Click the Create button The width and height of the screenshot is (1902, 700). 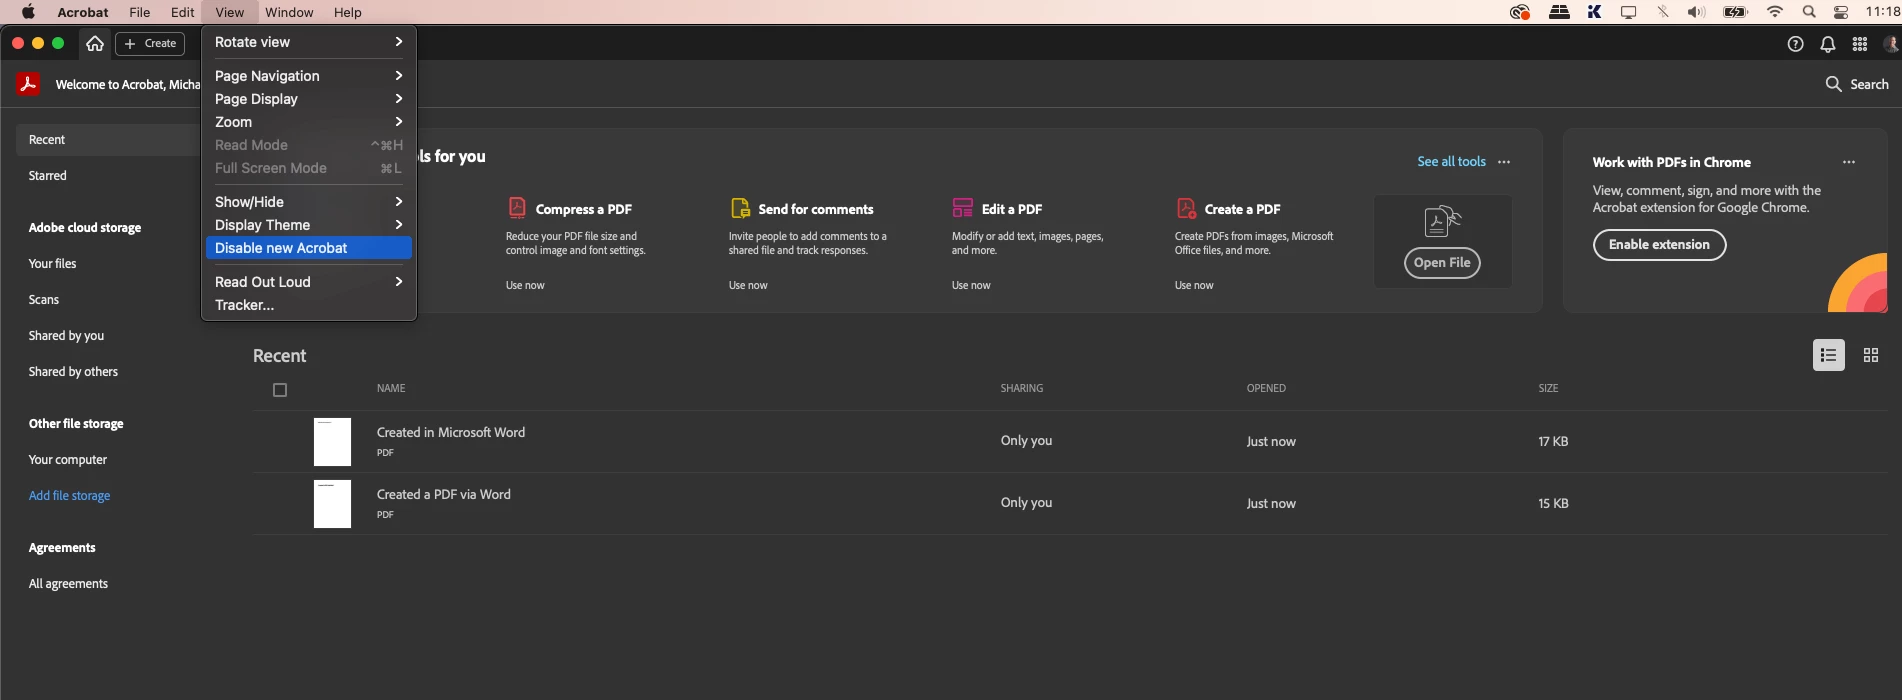pyautogui.click(x=150, y=43)
